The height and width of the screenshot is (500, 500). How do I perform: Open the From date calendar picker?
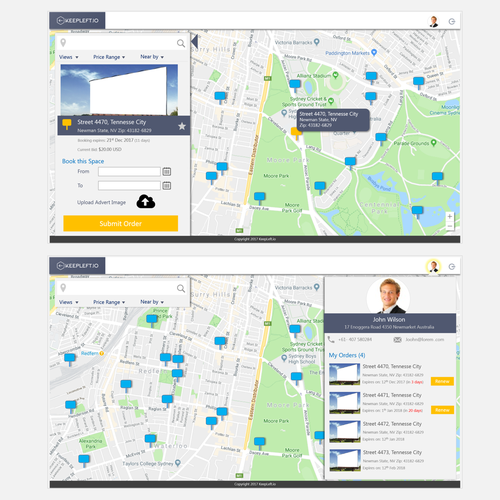pyautogui.click(x=167, y=172)
